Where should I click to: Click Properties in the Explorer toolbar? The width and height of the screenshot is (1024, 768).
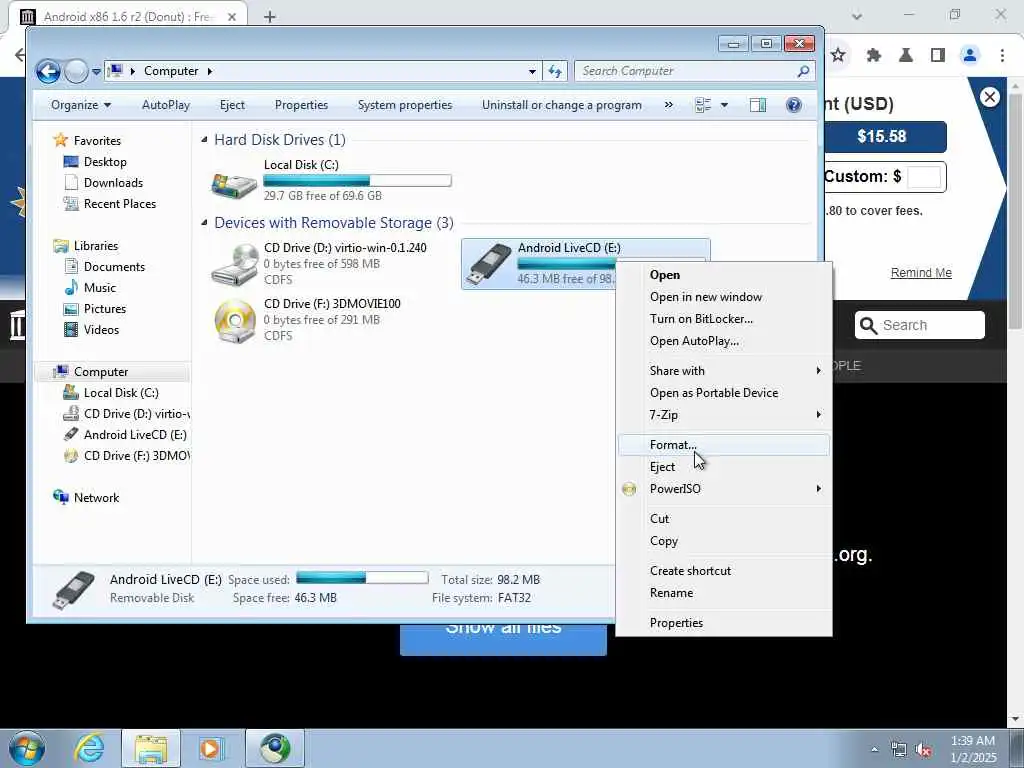tap(301, 105)
